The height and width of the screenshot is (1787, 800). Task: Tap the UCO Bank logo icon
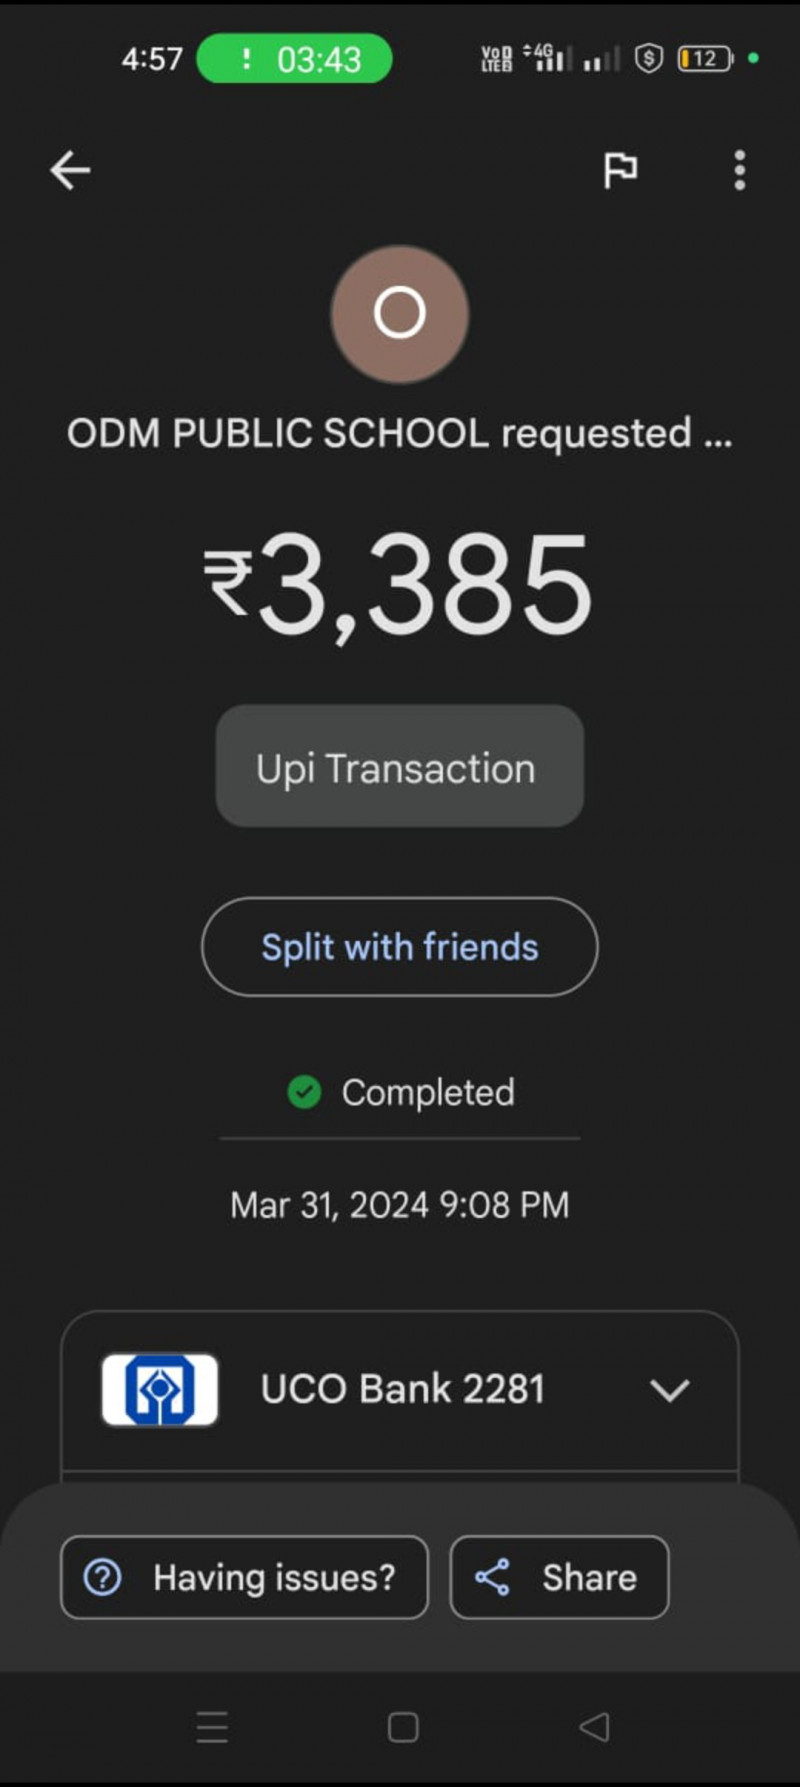tap(160, 1389)
